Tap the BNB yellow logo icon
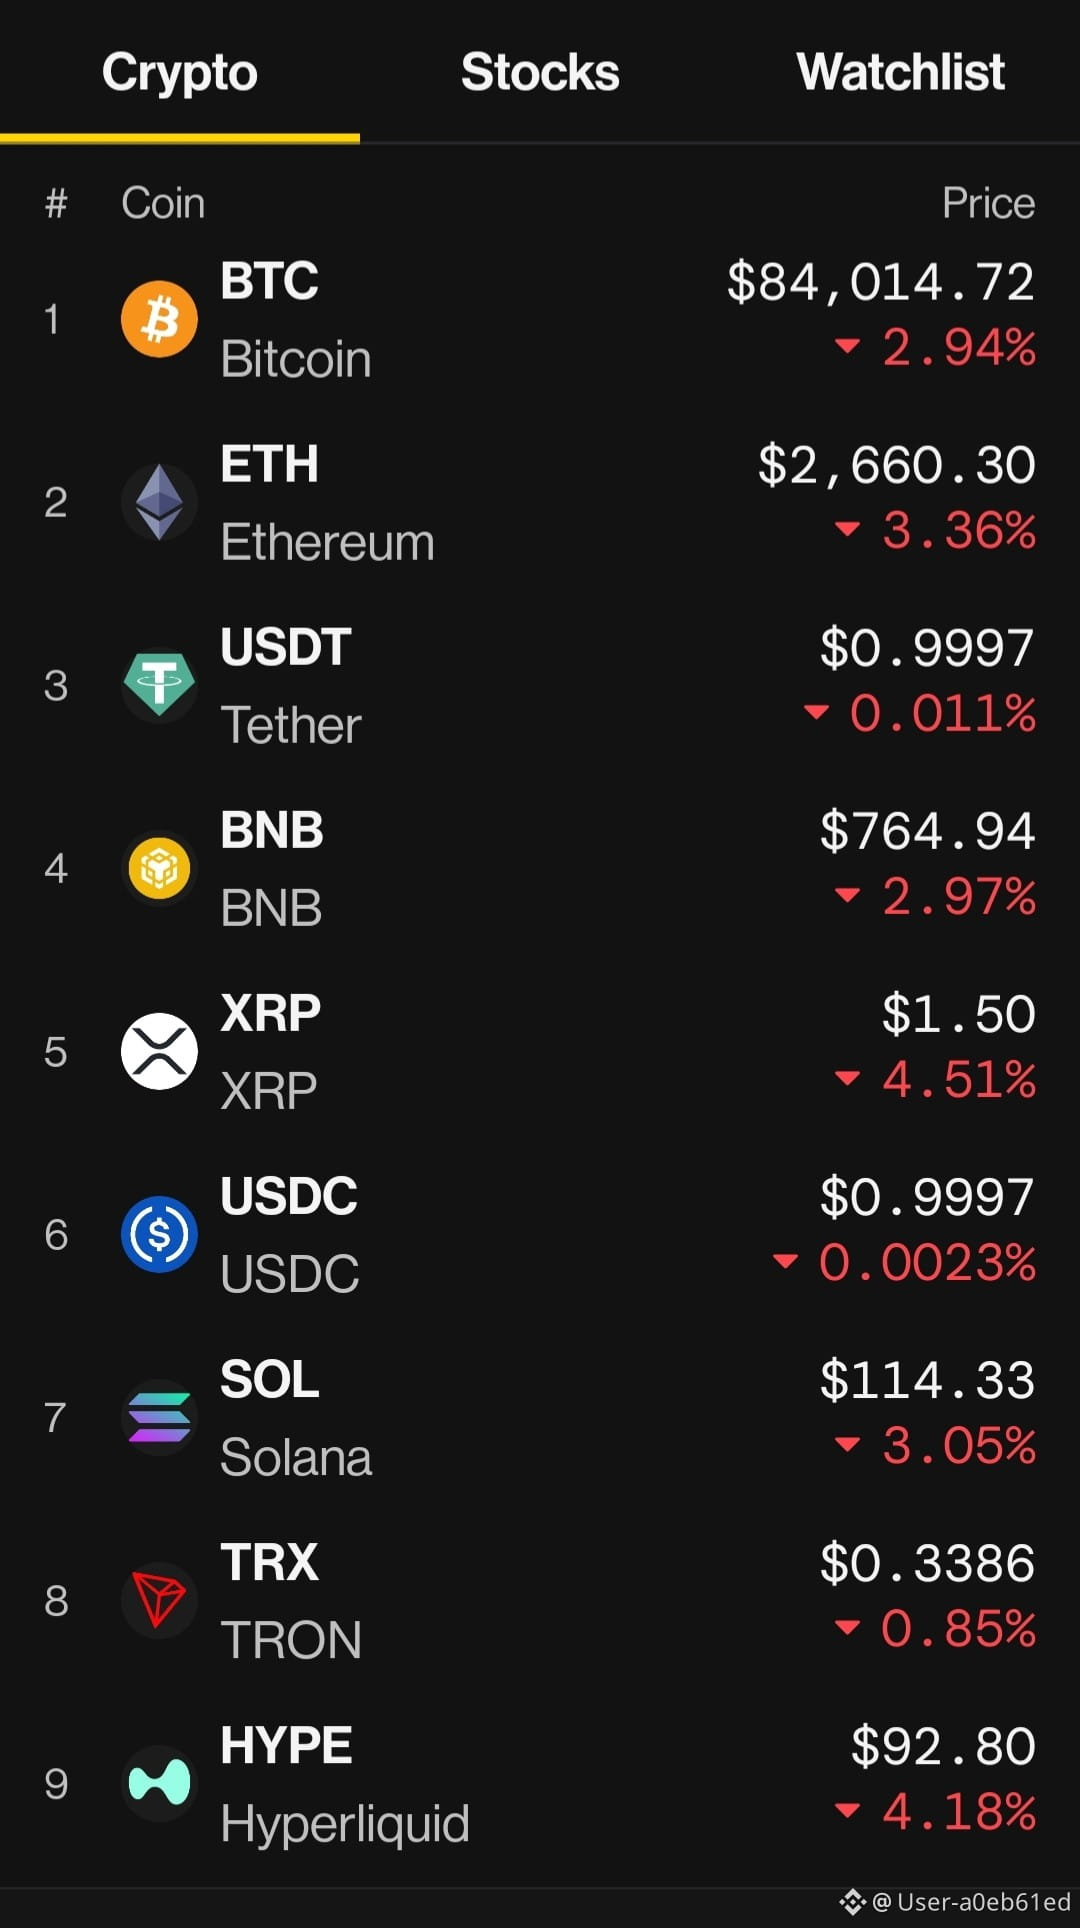 [x=159, y=868]
